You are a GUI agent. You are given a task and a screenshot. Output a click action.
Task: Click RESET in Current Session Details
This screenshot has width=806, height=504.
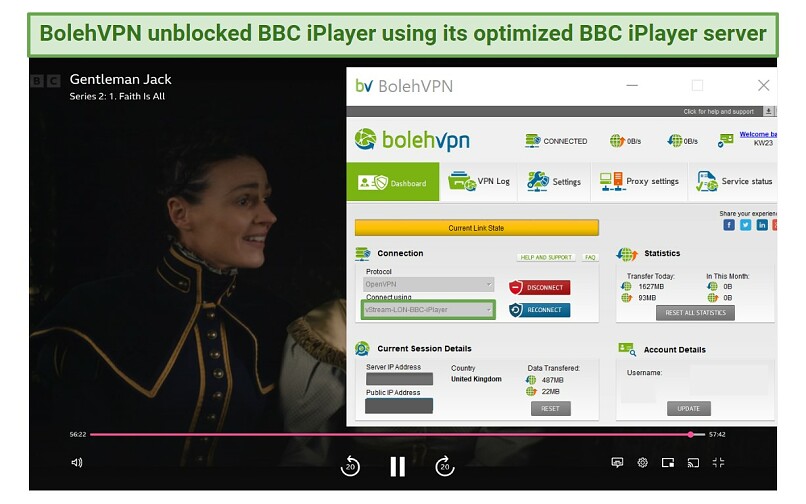(550, 409)
